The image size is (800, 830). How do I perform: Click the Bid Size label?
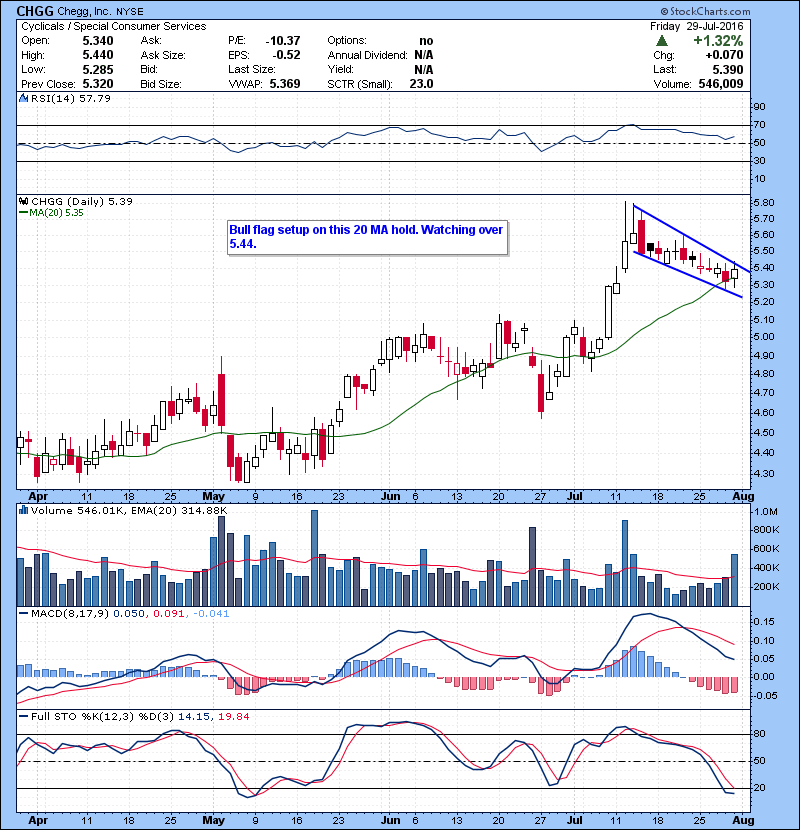tap(161, 84)
